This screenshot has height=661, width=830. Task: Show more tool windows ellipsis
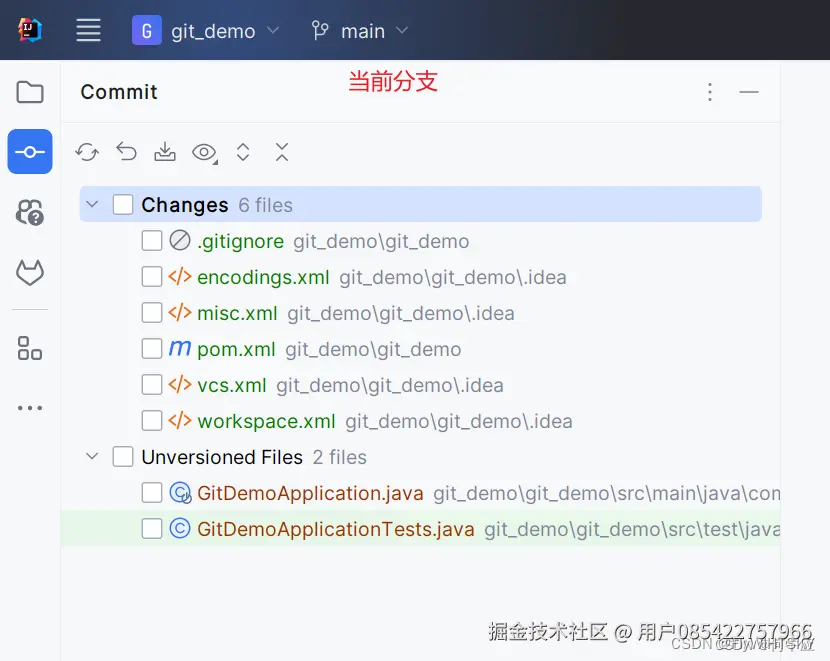point(30,408)
